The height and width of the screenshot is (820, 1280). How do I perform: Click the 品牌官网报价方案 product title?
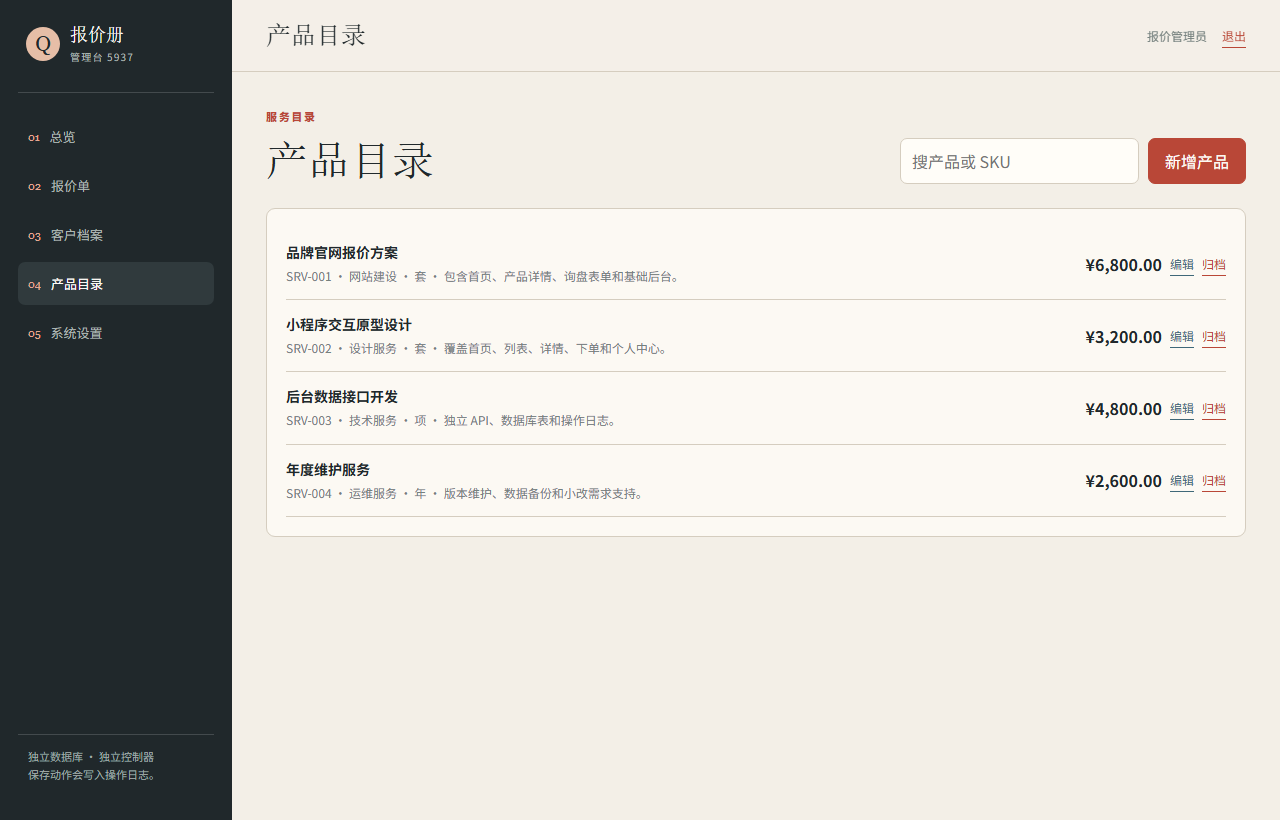click(x=342, y=253)
